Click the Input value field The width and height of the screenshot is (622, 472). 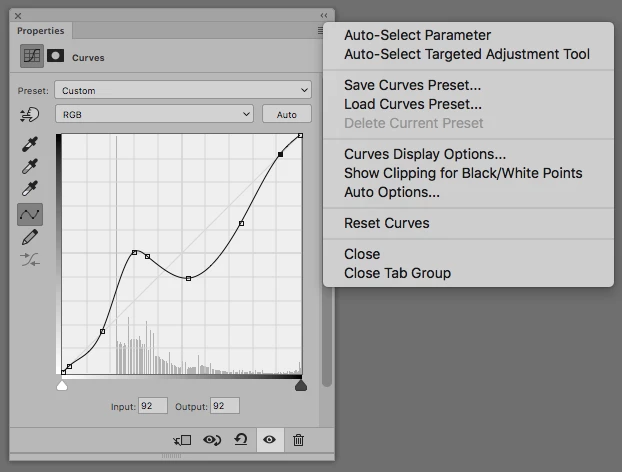click(x=153, y=406)
